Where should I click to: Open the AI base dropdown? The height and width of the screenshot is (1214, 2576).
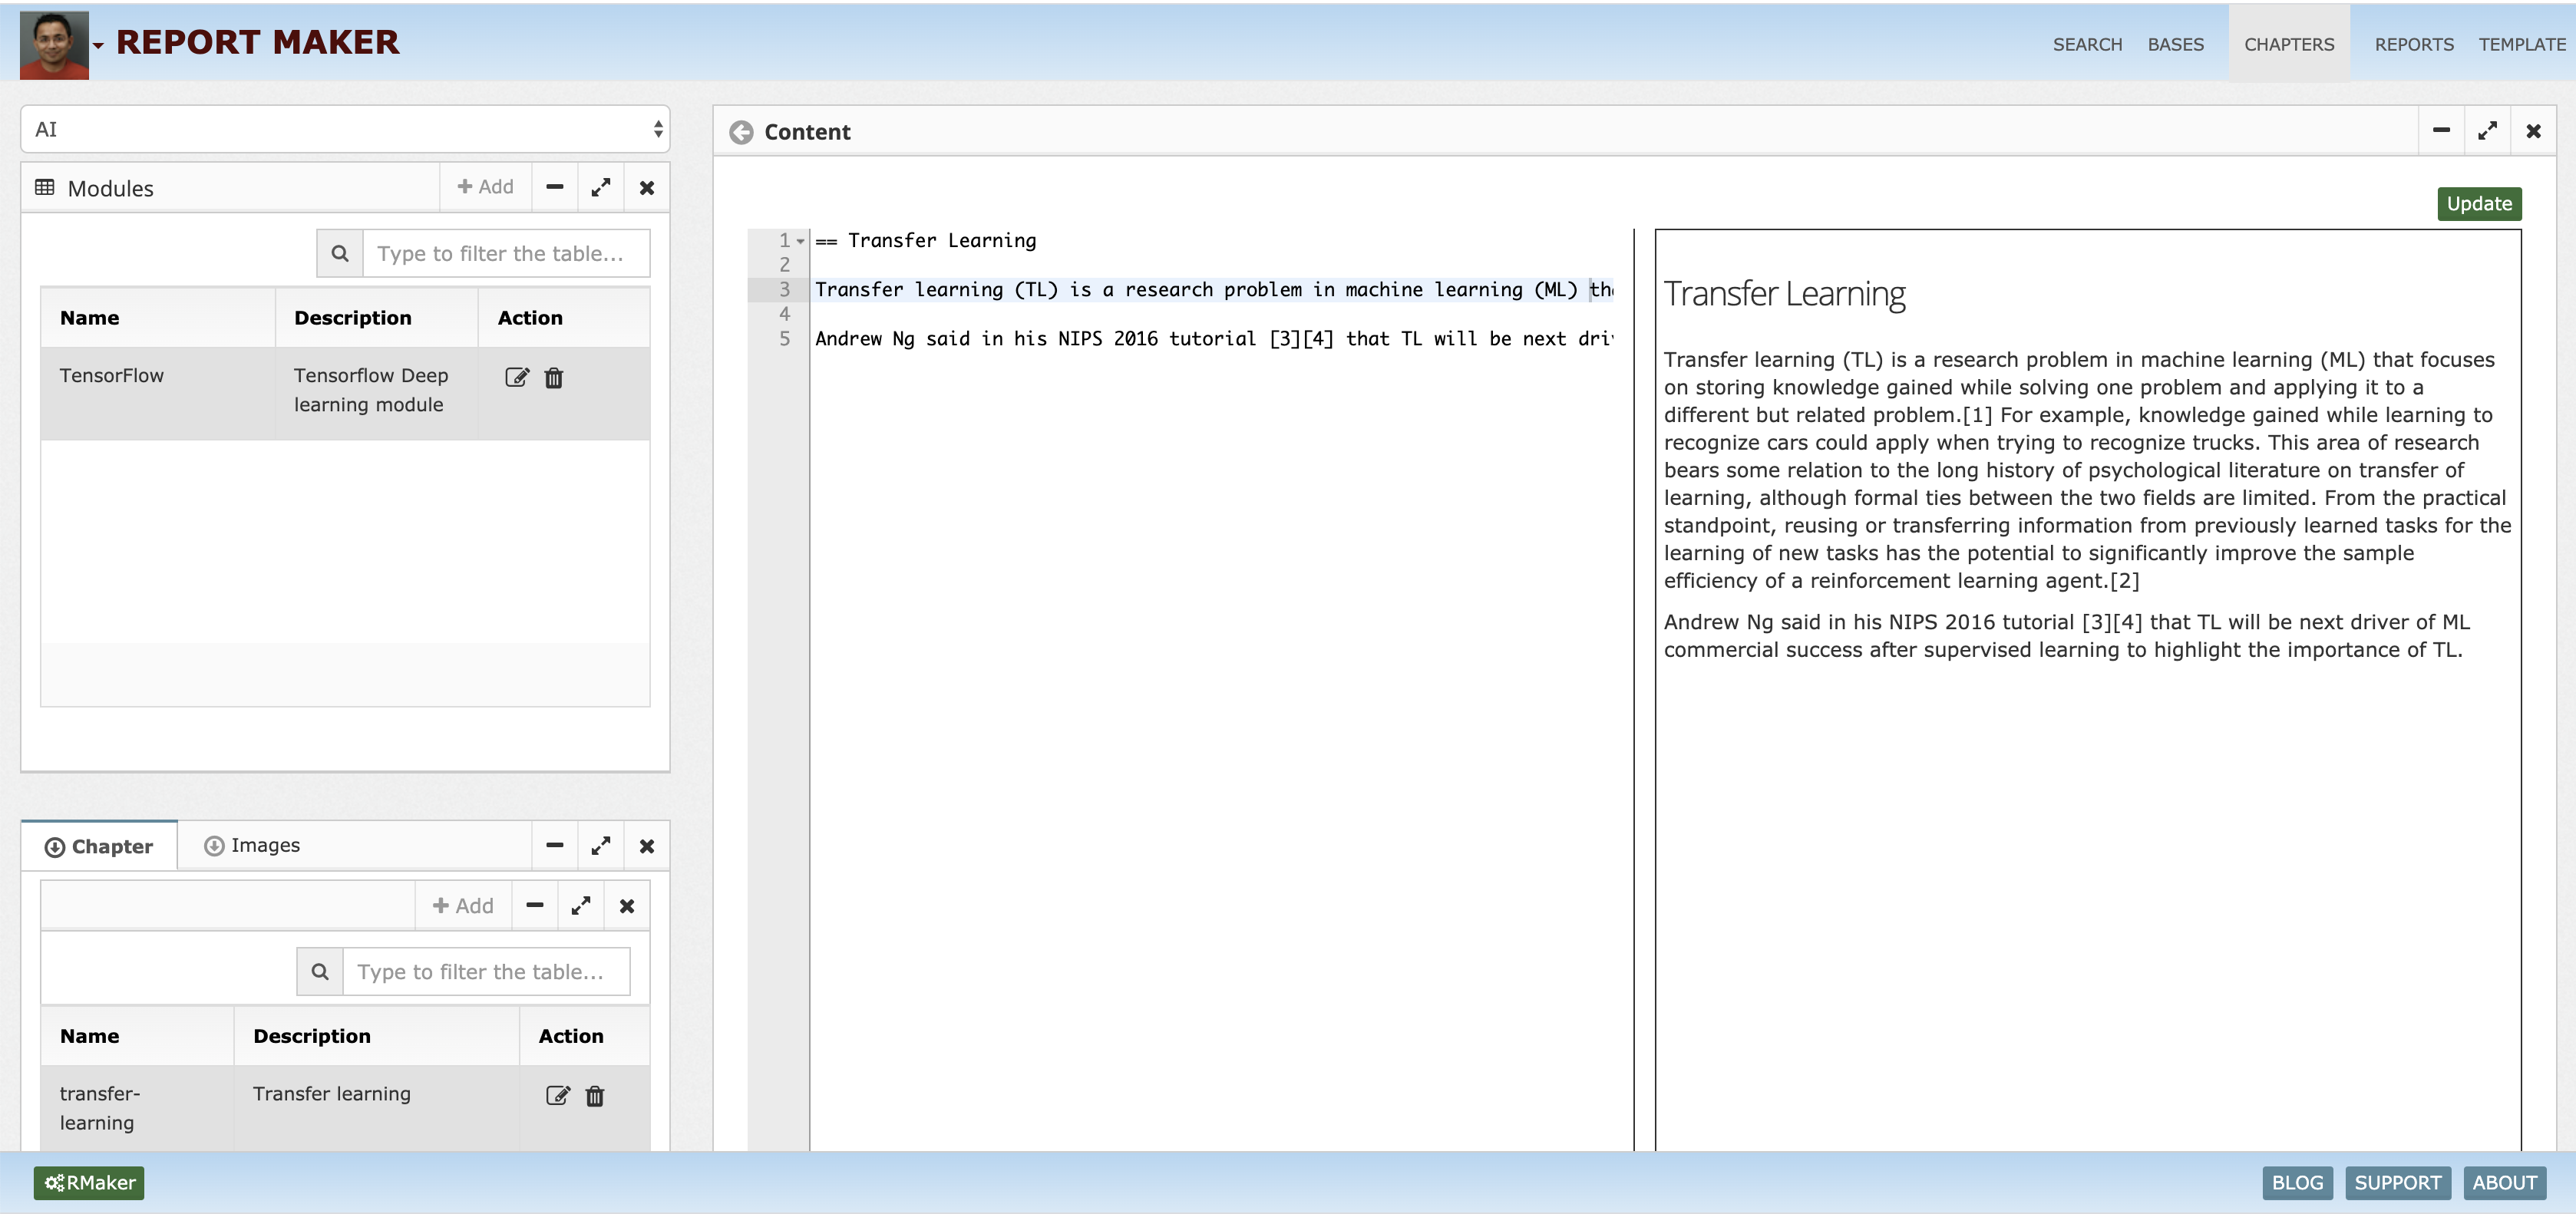click(x=345, y=129)
